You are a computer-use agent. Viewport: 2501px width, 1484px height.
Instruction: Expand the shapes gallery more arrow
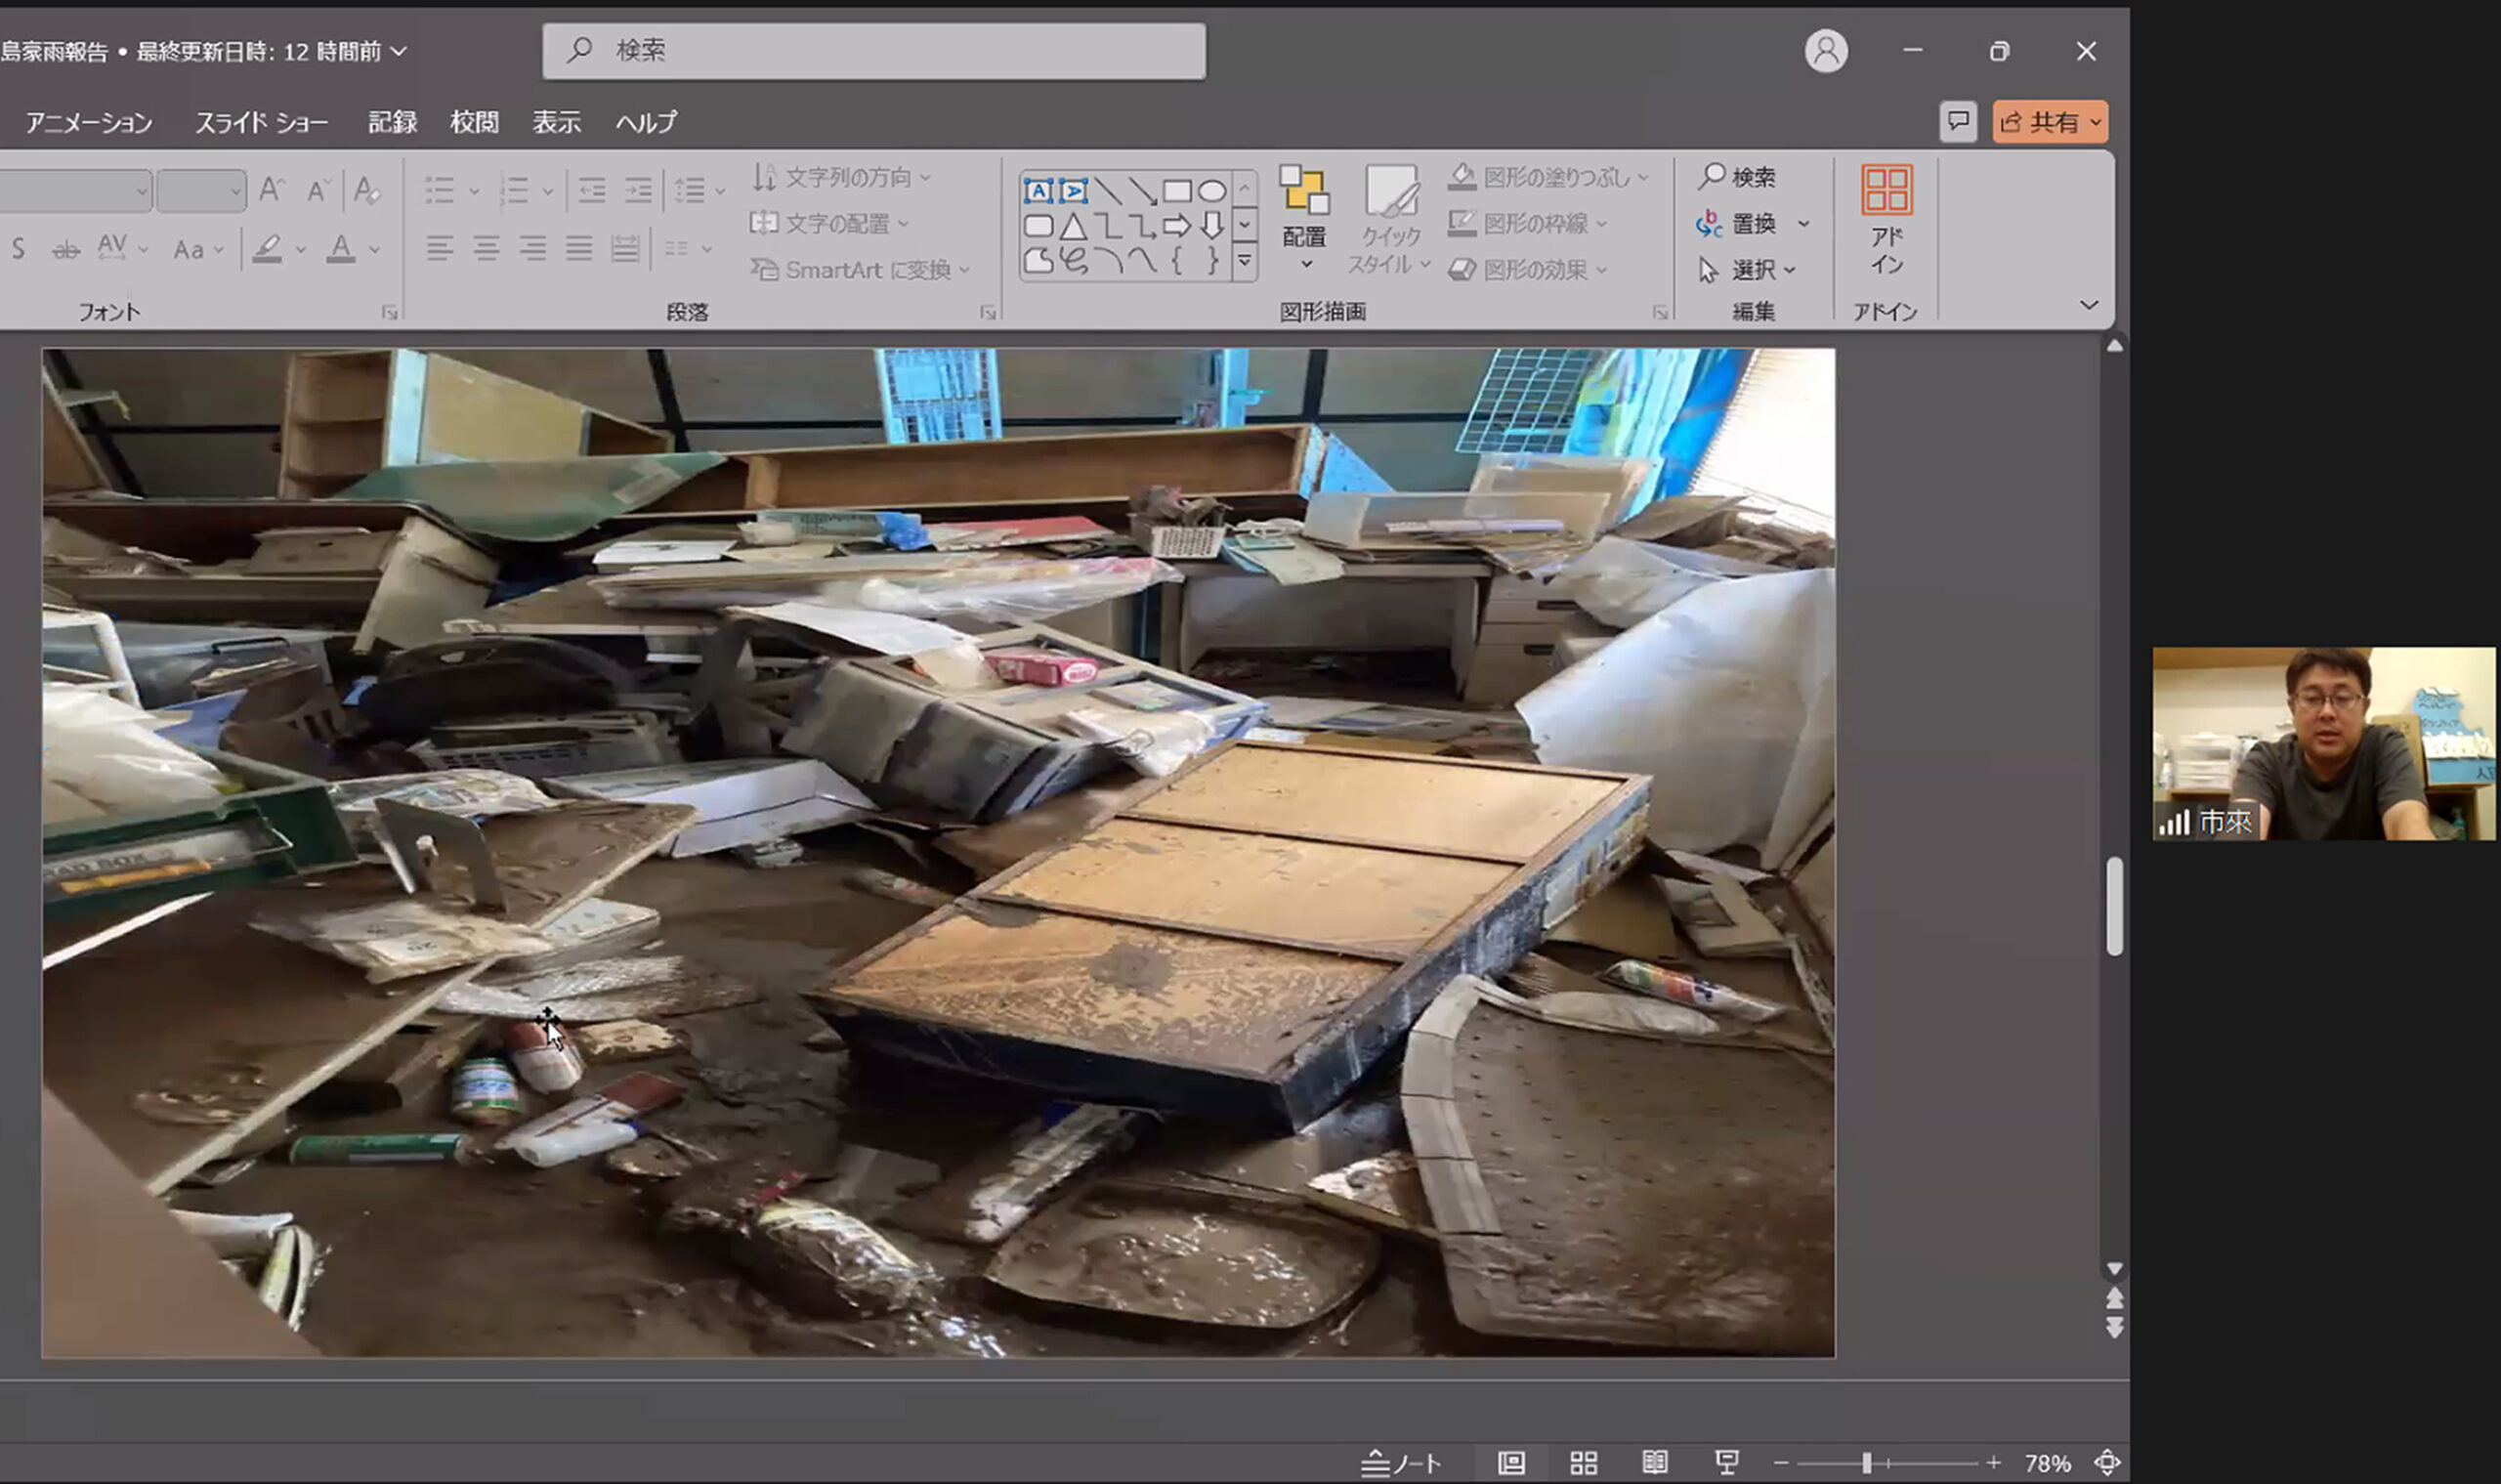1244,262
